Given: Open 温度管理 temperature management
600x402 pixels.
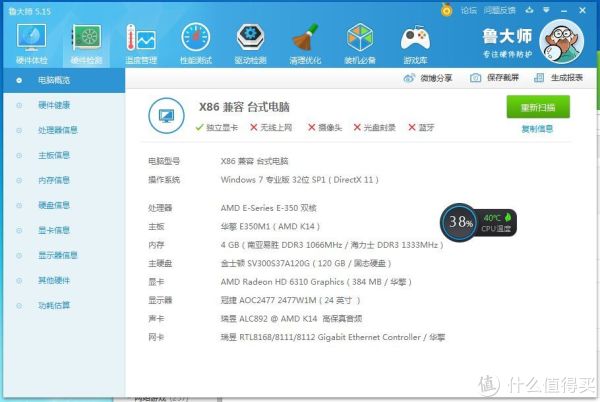Looking at the screenshot, I should [141, 43].
